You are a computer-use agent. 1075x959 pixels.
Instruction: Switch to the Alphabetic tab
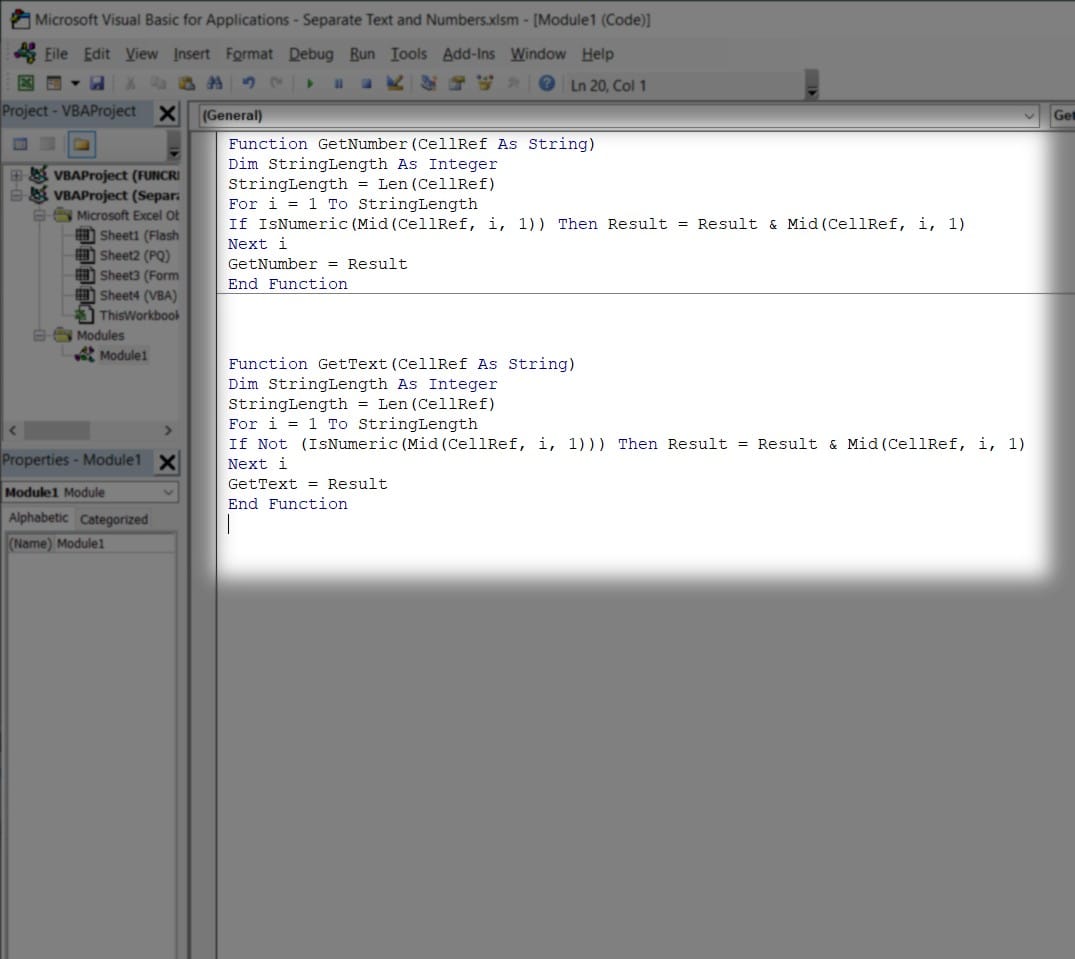coord(38,518)
